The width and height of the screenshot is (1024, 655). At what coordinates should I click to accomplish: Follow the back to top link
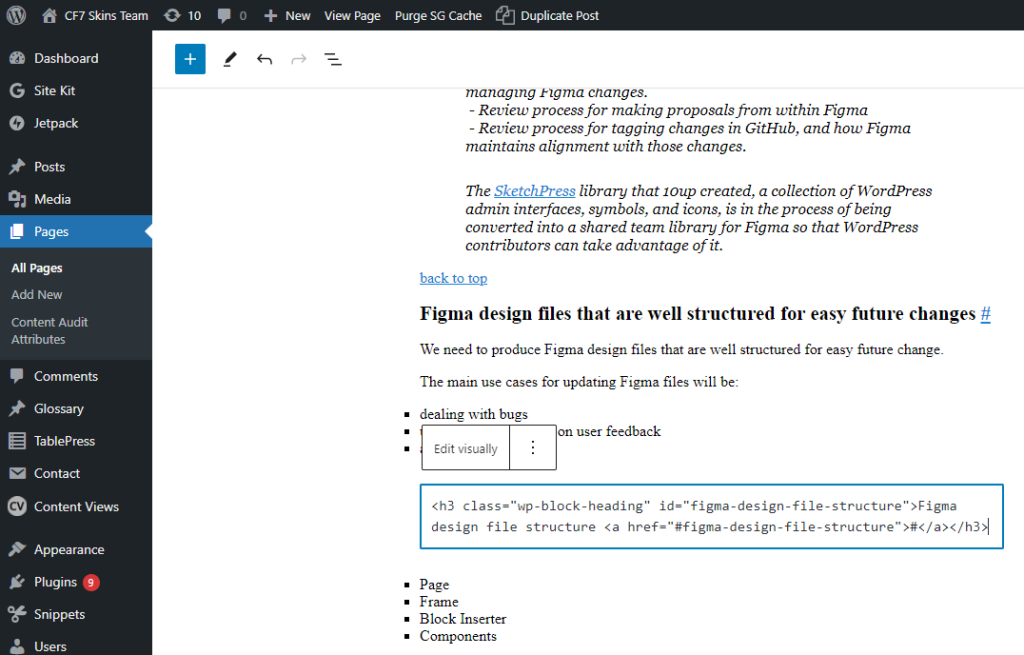click(453, 278)
